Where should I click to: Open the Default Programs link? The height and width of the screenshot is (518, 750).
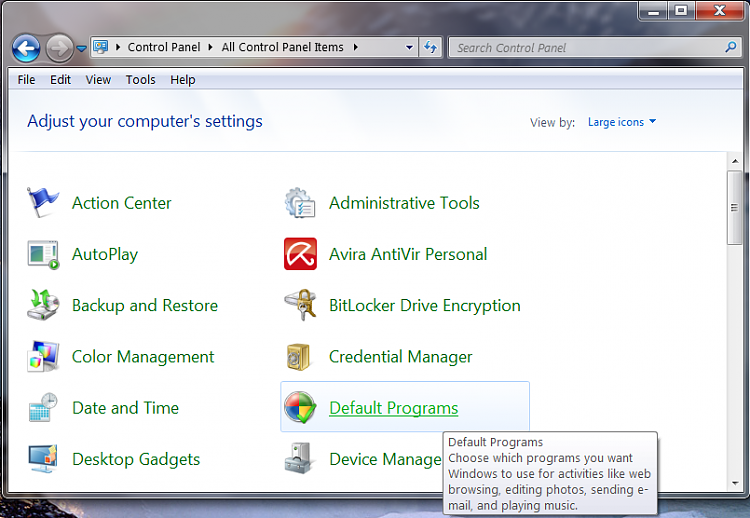click(394, 408)
